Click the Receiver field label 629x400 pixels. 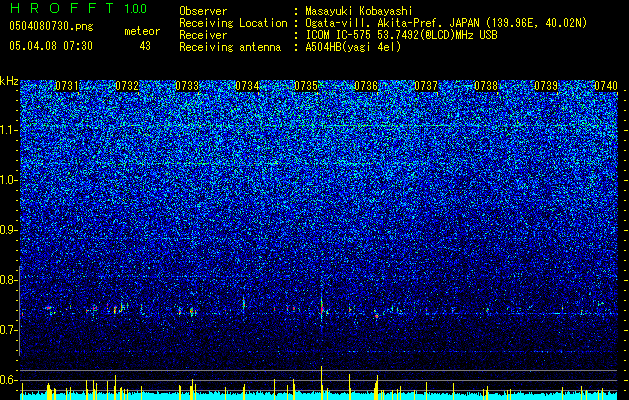203,35
